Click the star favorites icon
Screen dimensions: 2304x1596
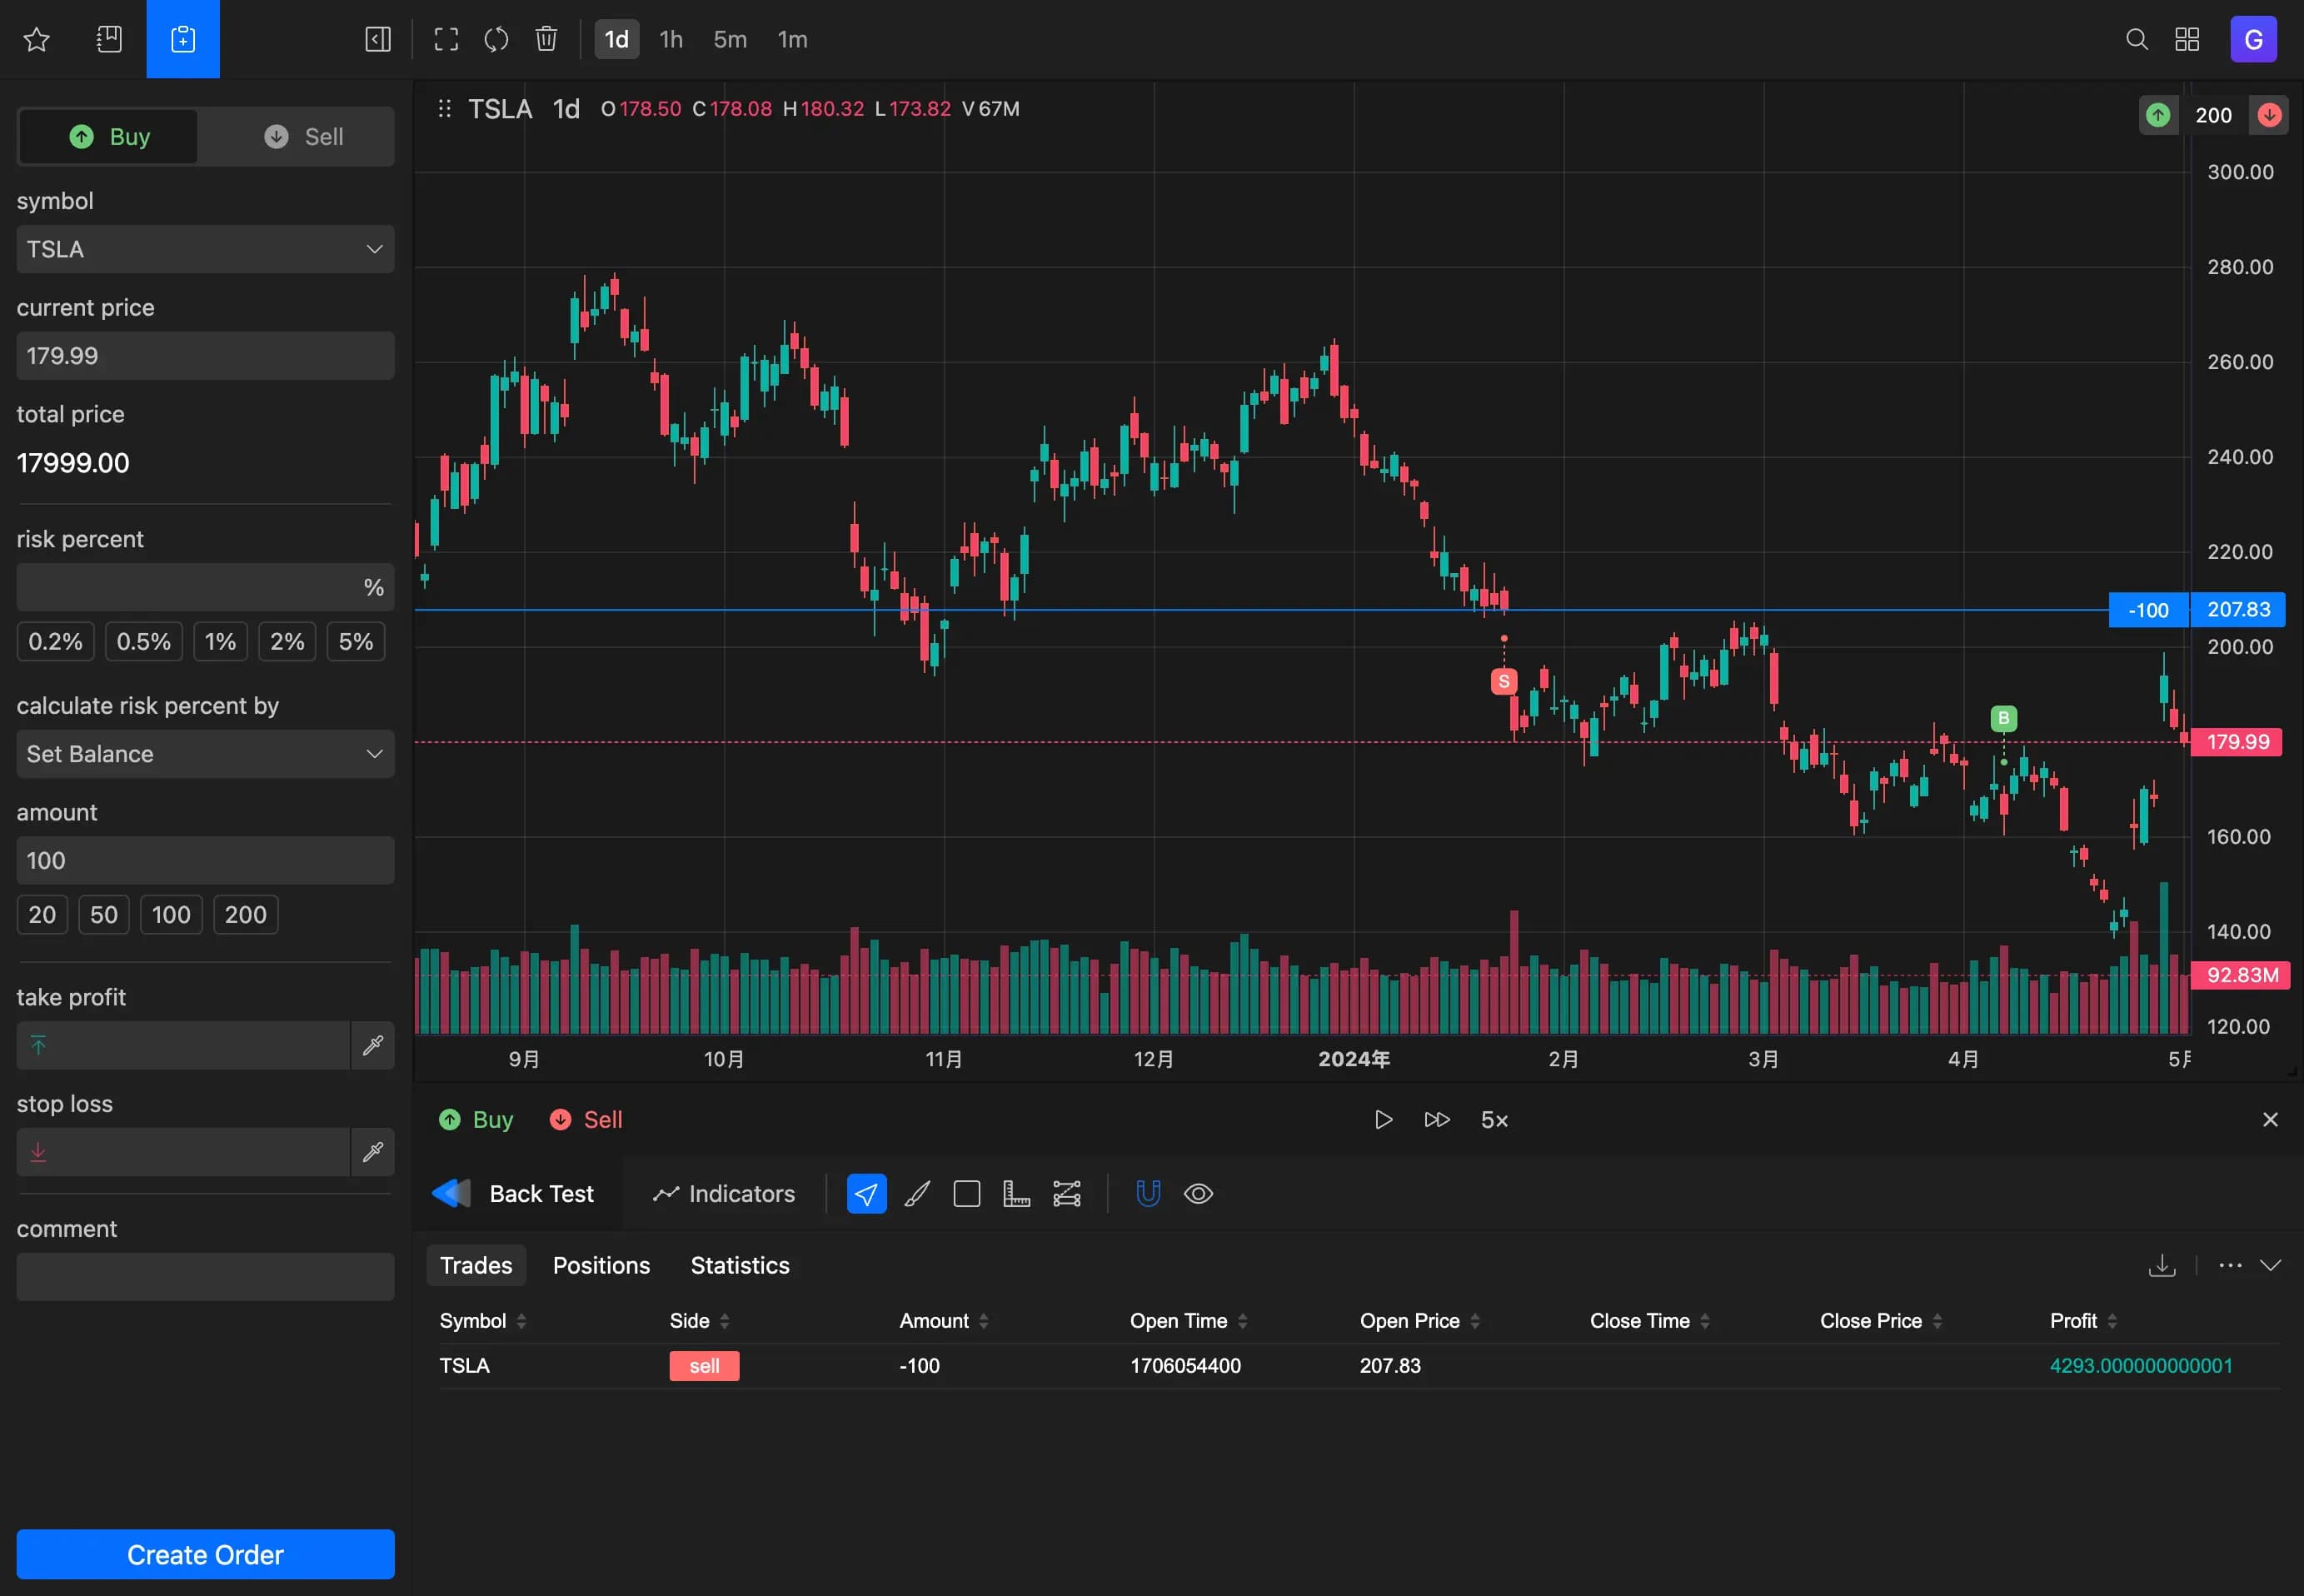37,39
